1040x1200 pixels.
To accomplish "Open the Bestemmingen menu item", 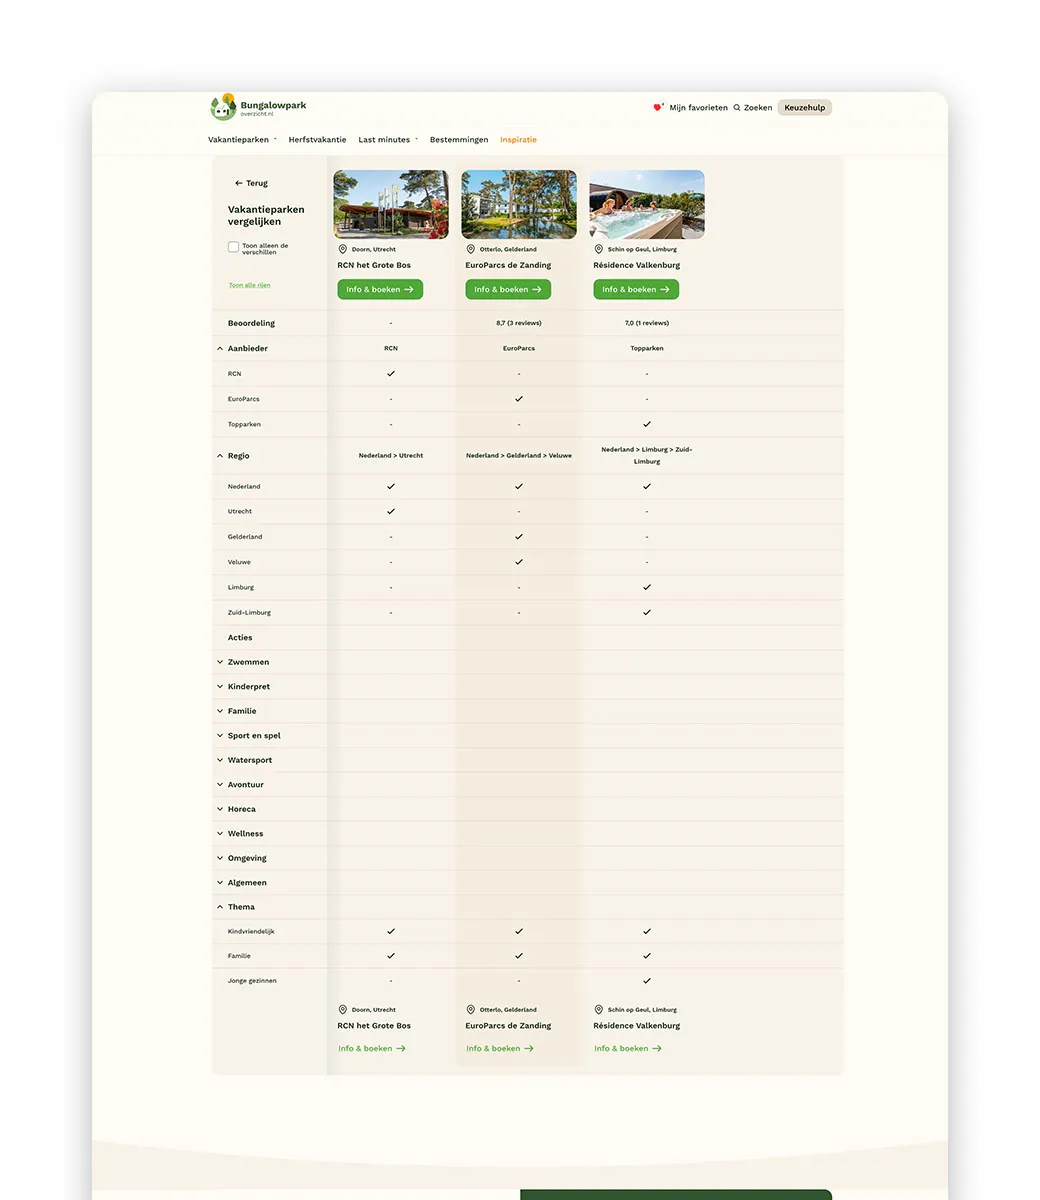I will (x=459, y=140).
